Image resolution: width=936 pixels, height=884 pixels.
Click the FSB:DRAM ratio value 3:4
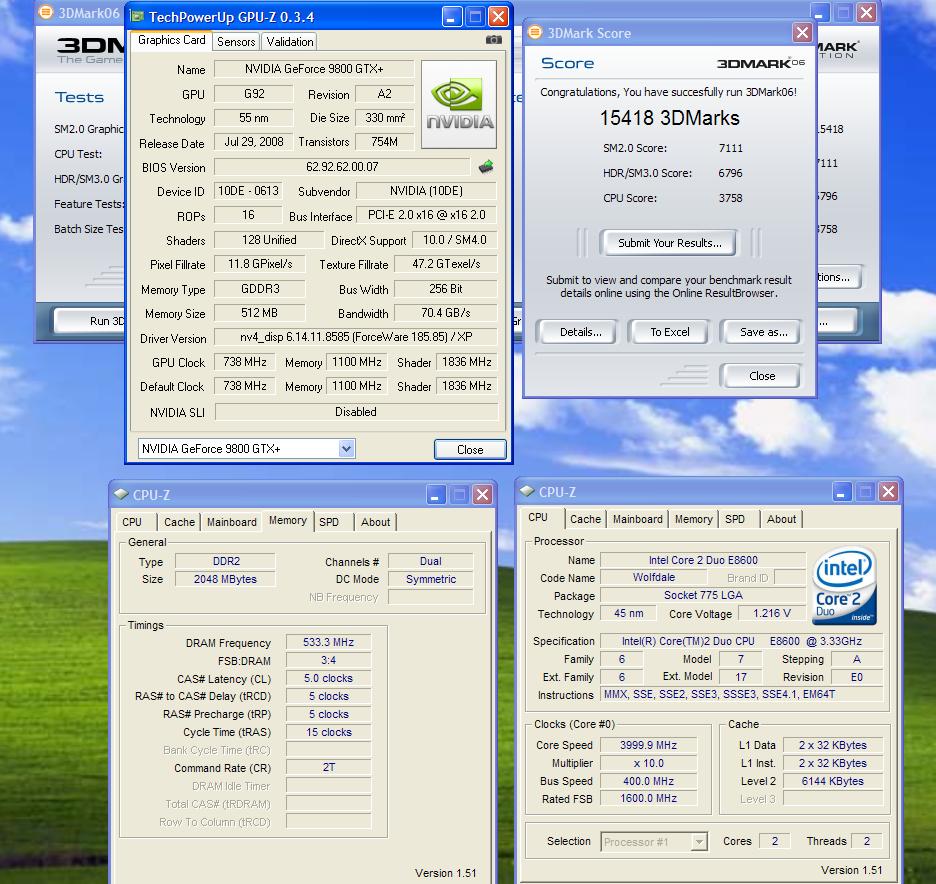tap(328, 660)
